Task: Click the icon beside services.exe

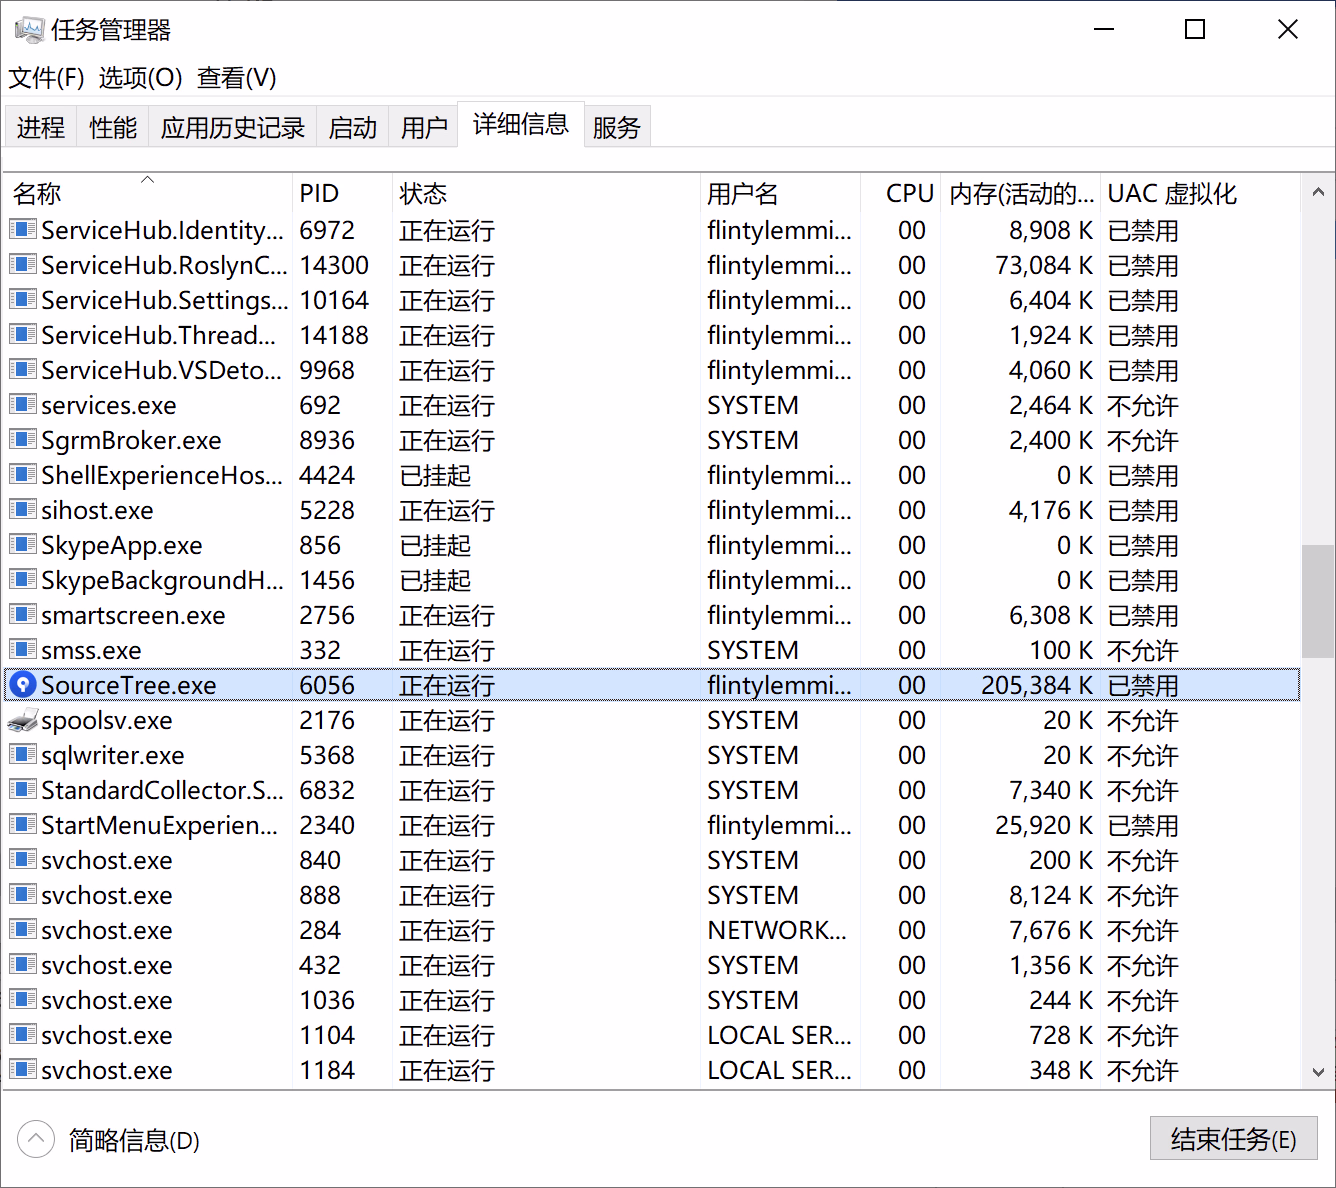Action: pyautogui.click(x=22, y=405)
